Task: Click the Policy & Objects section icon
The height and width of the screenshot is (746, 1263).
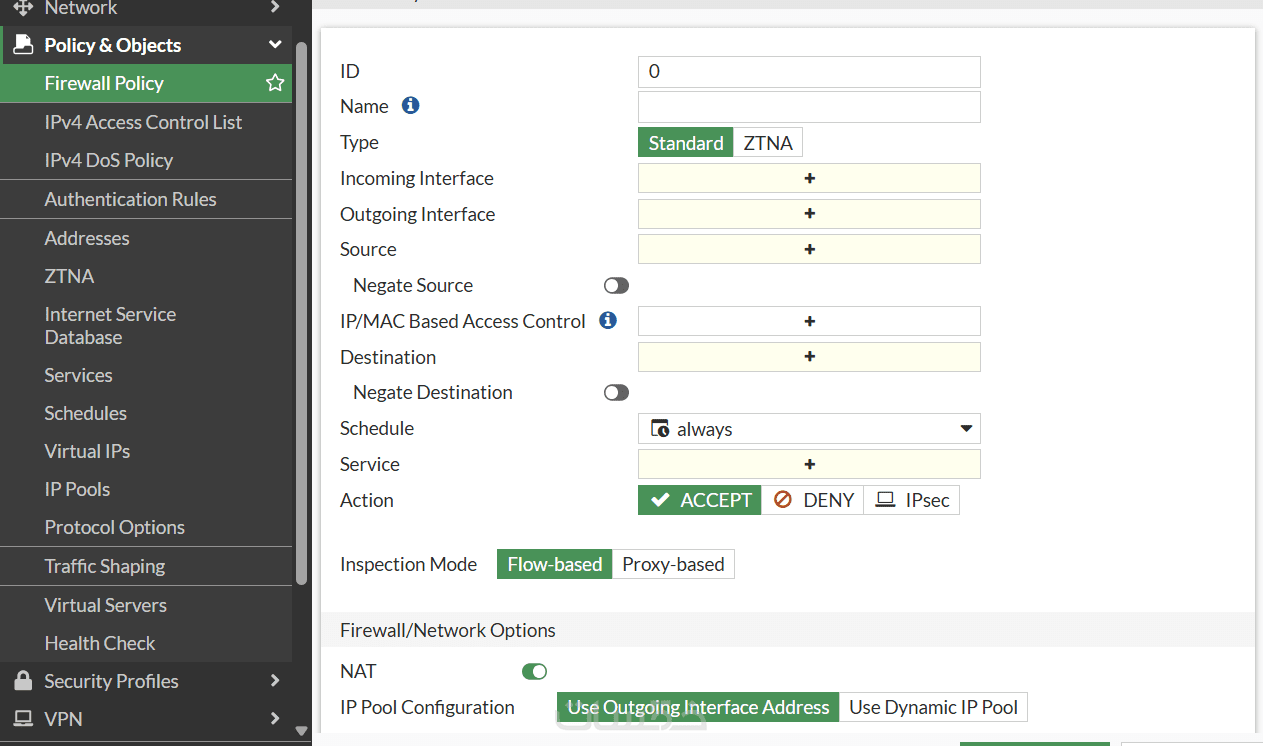Action: coord(23,45)
